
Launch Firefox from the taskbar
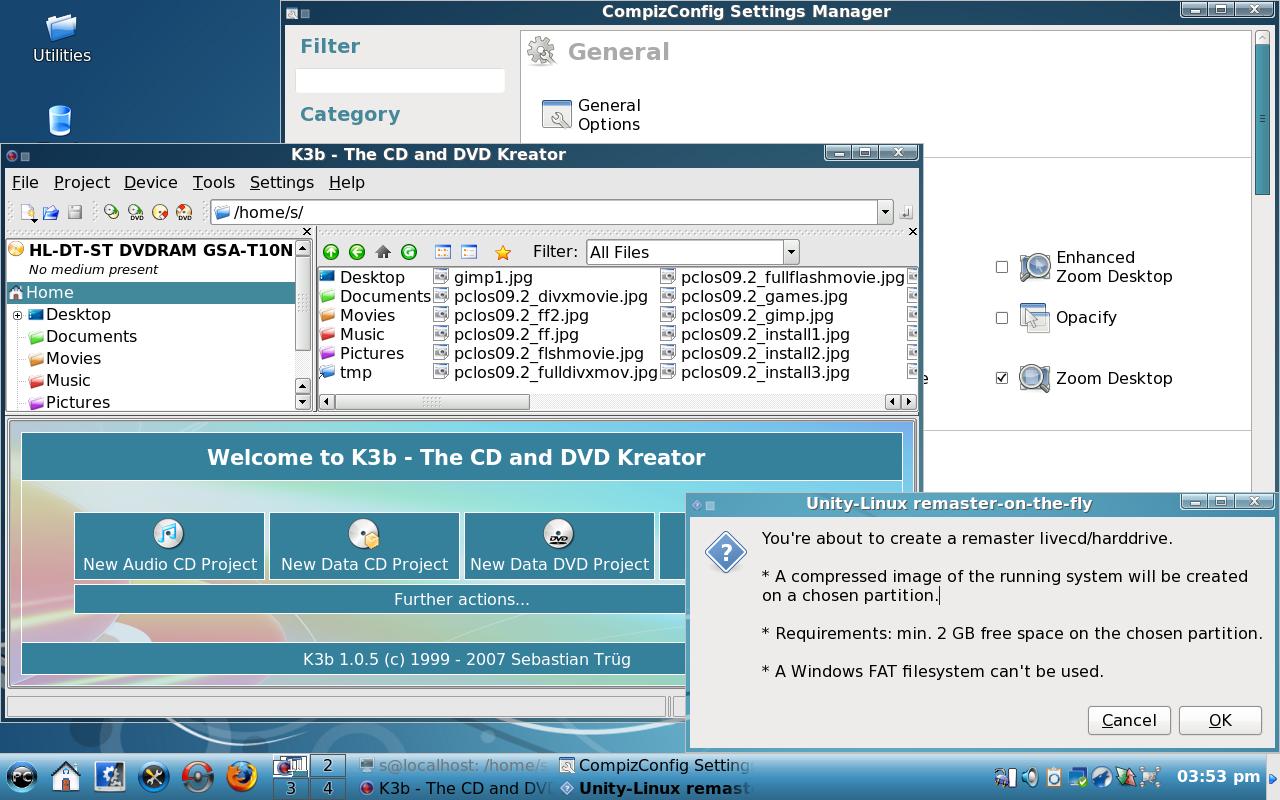(241, 776)
